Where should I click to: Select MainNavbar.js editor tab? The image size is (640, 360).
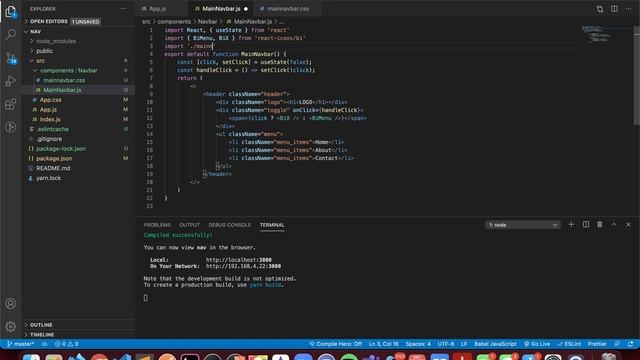(x=221, y=9)
